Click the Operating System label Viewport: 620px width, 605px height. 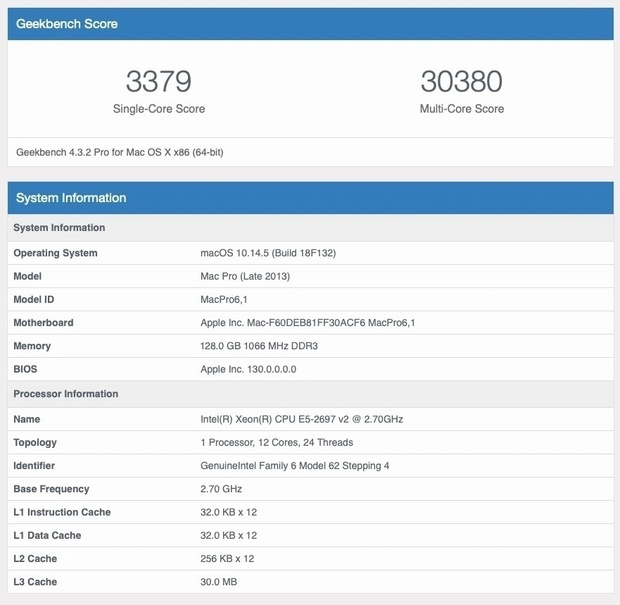(55, 253)
